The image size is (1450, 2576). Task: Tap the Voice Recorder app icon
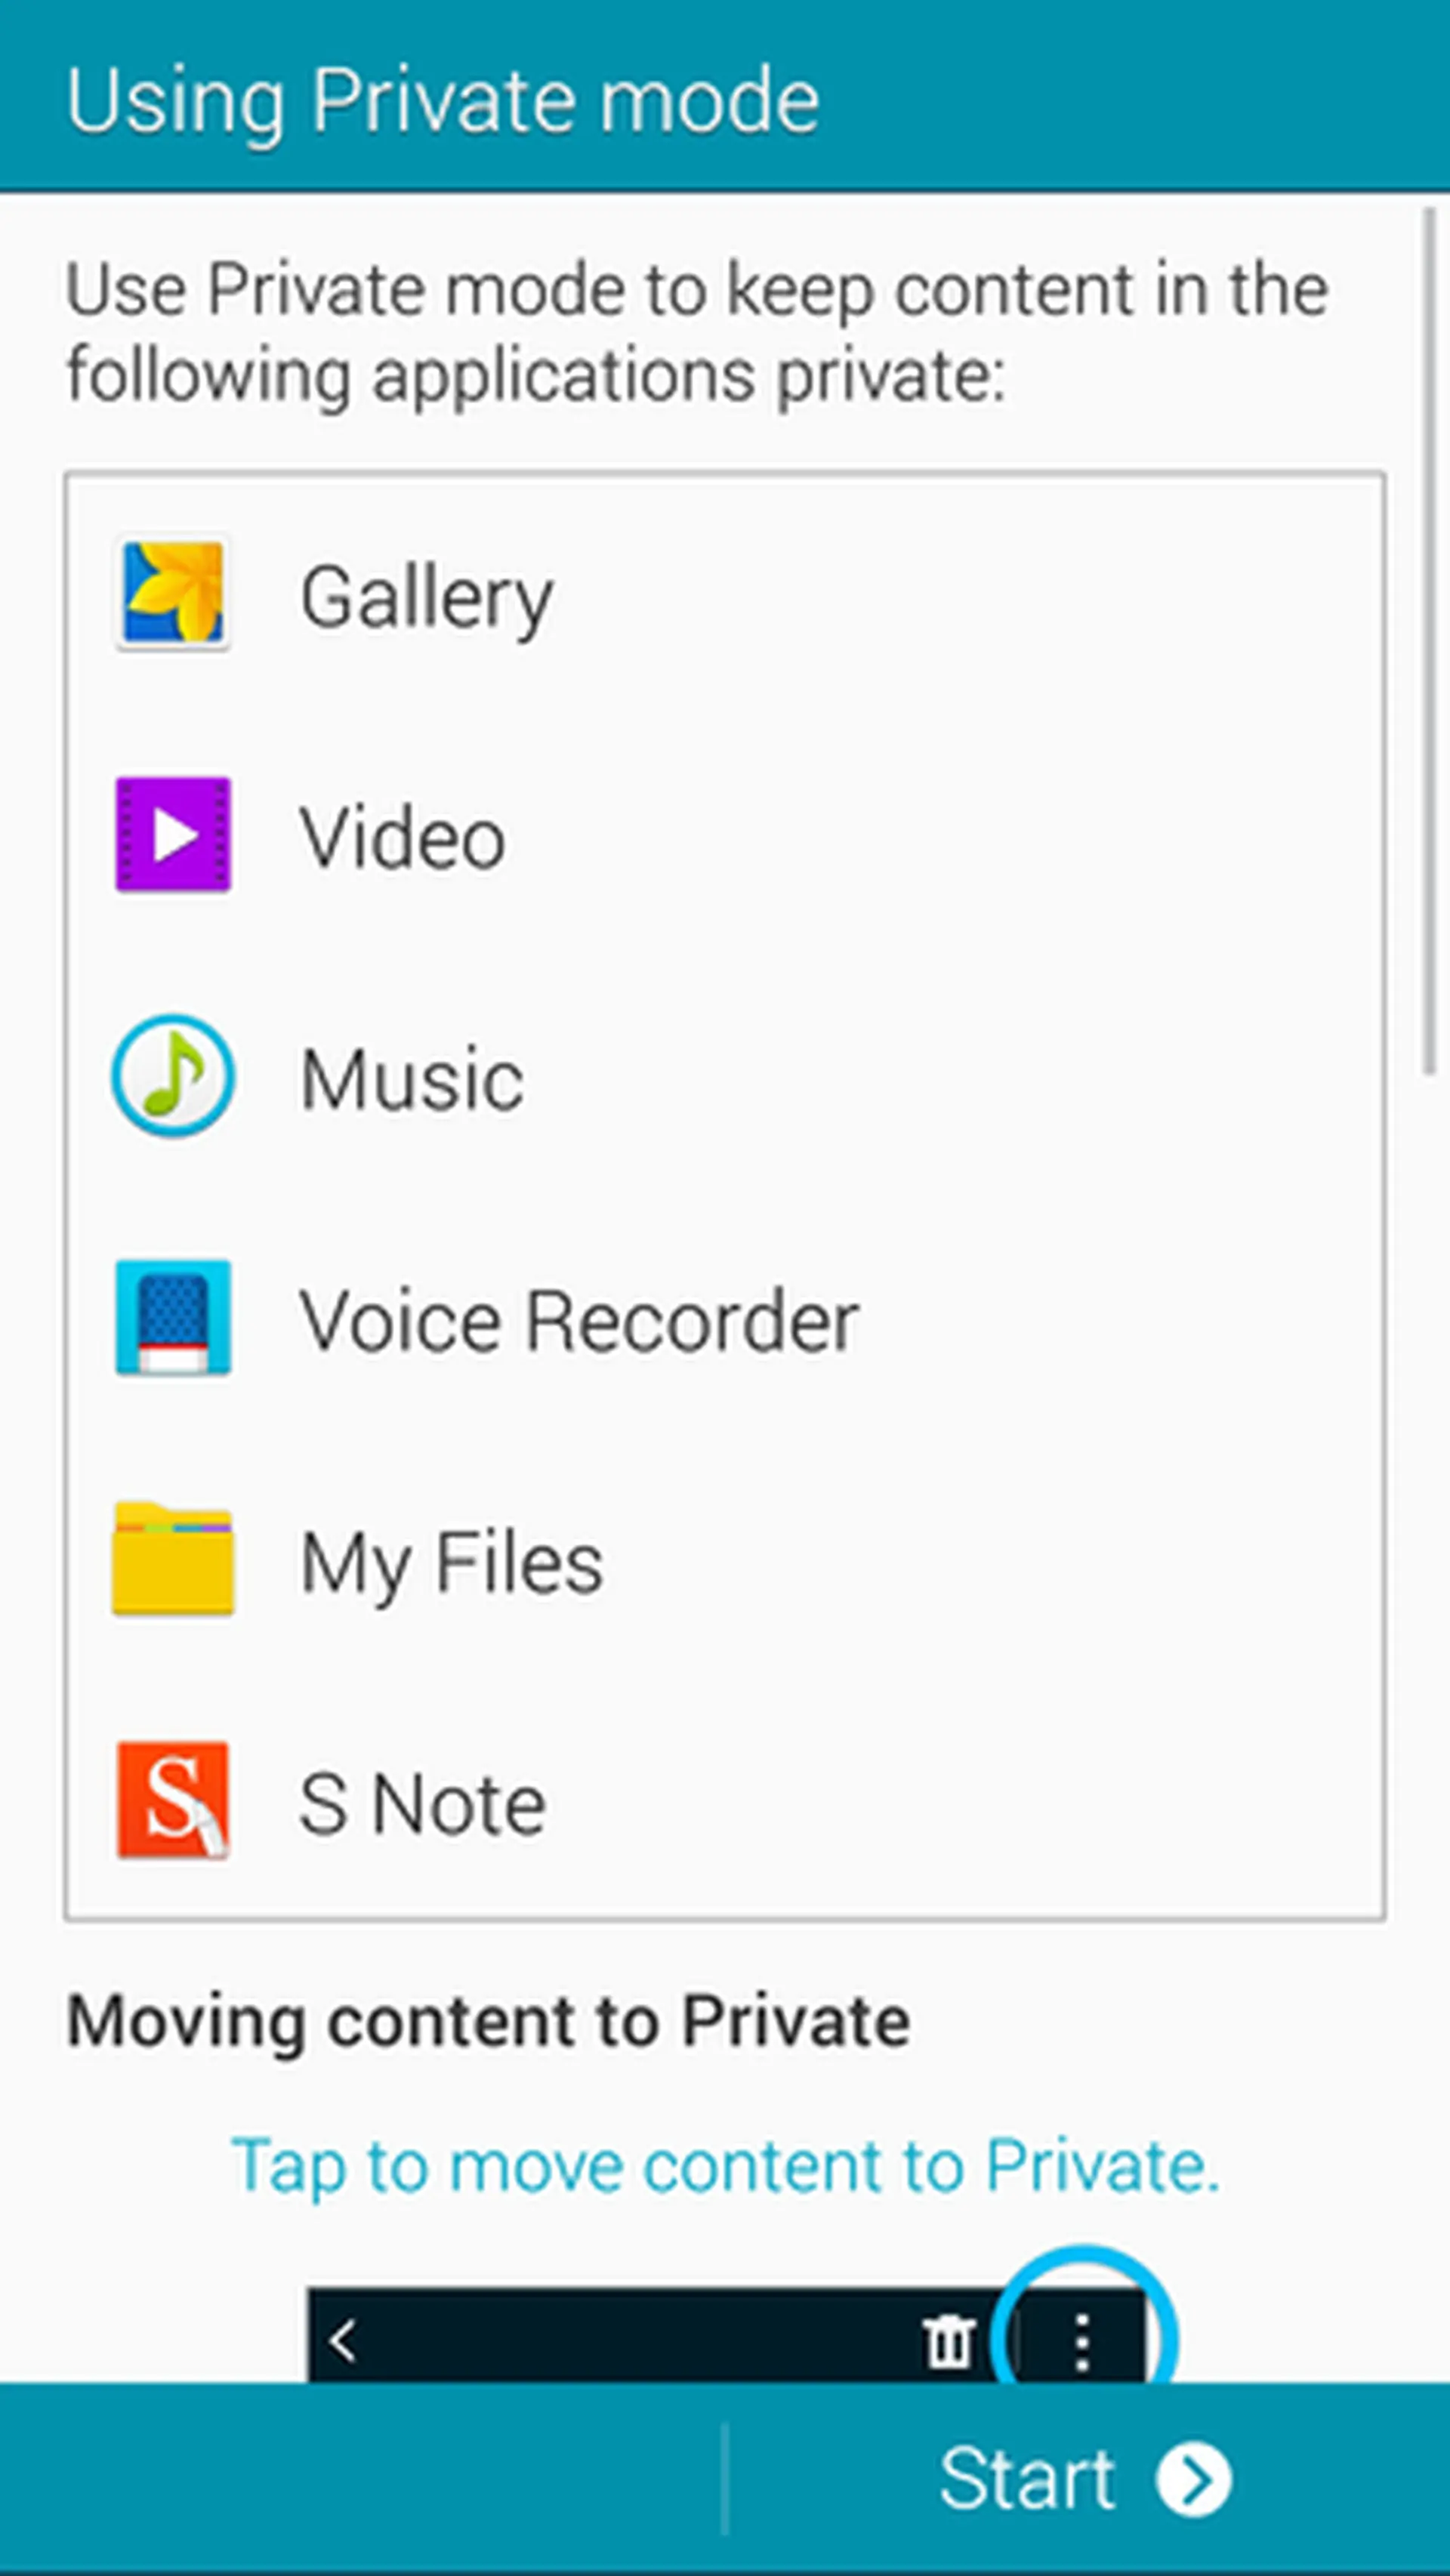coord(172,1318)
